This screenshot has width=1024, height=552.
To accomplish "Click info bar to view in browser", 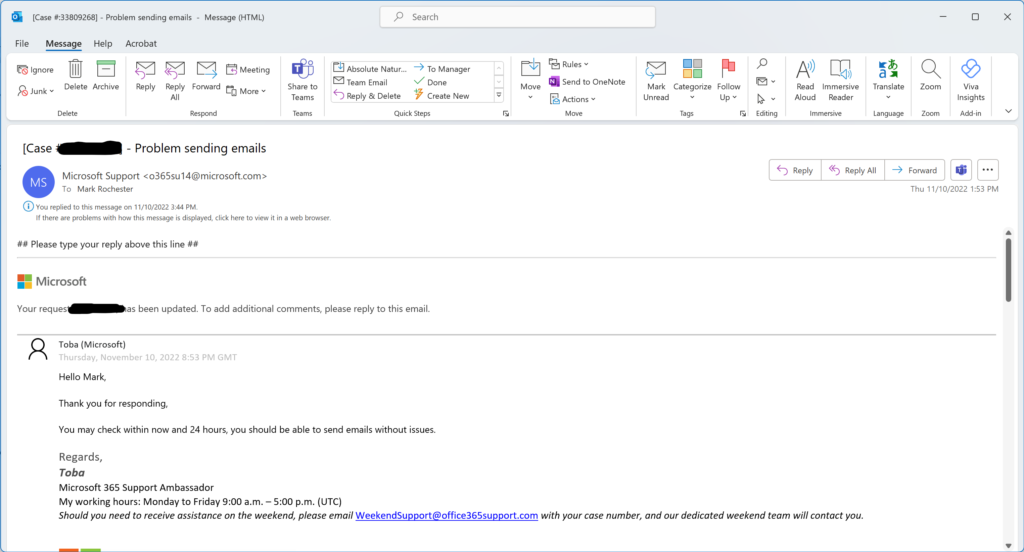I will click(x=183, y=218).
